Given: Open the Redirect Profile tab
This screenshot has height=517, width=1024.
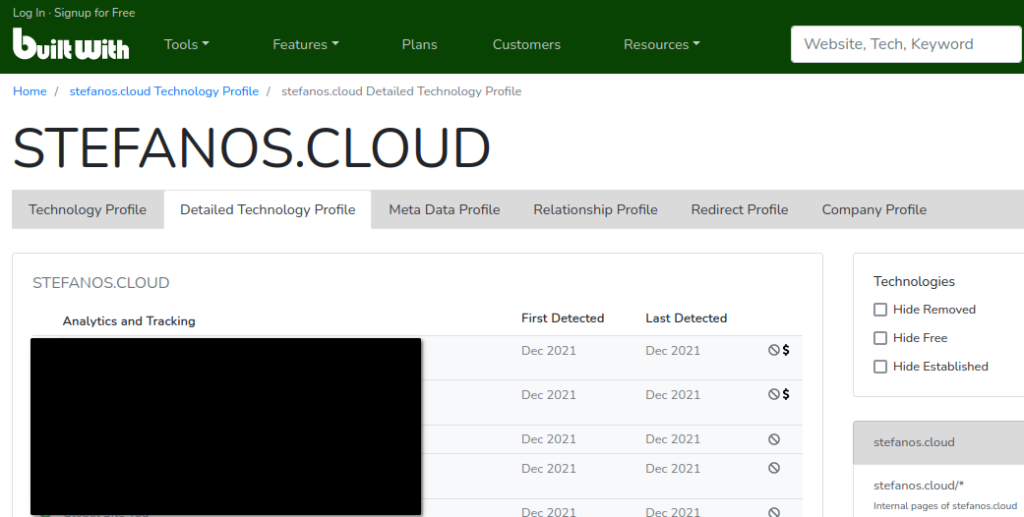Looking at the screenshot, I should [740, 210].
